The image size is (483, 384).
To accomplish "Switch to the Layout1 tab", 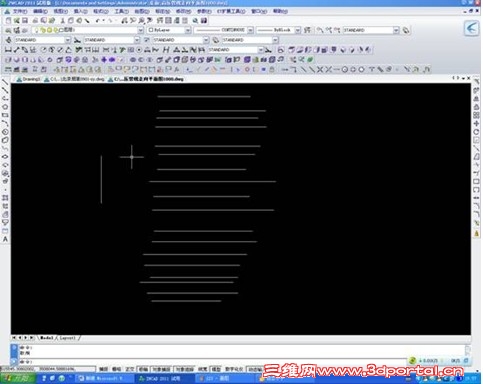I will tap(67, 338).
